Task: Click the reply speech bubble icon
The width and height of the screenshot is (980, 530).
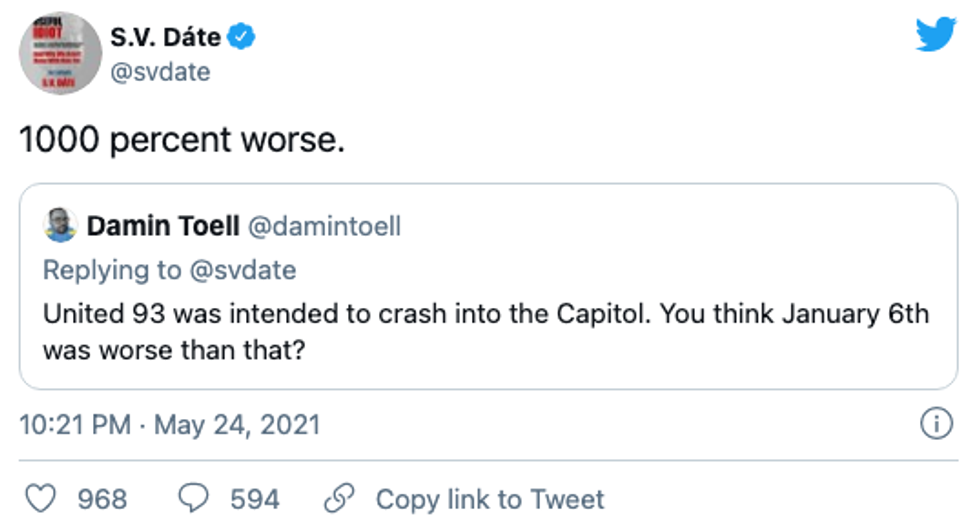Action: (192, 498)
